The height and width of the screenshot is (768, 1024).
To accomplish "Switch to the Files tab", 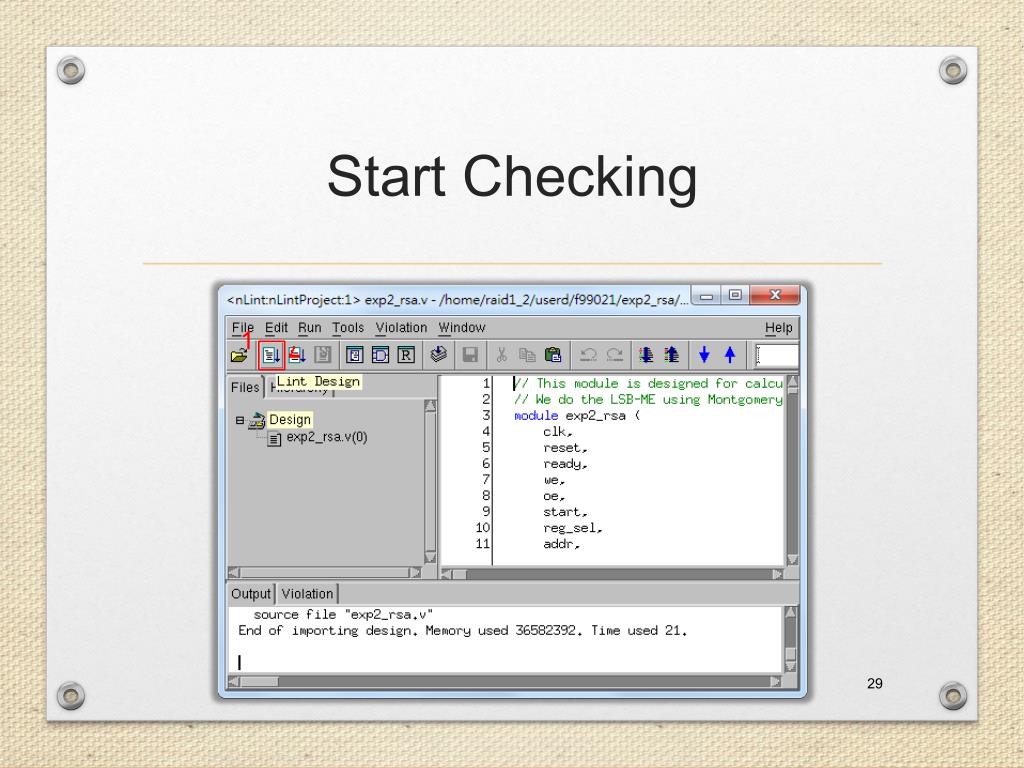I will pos(245,387).
